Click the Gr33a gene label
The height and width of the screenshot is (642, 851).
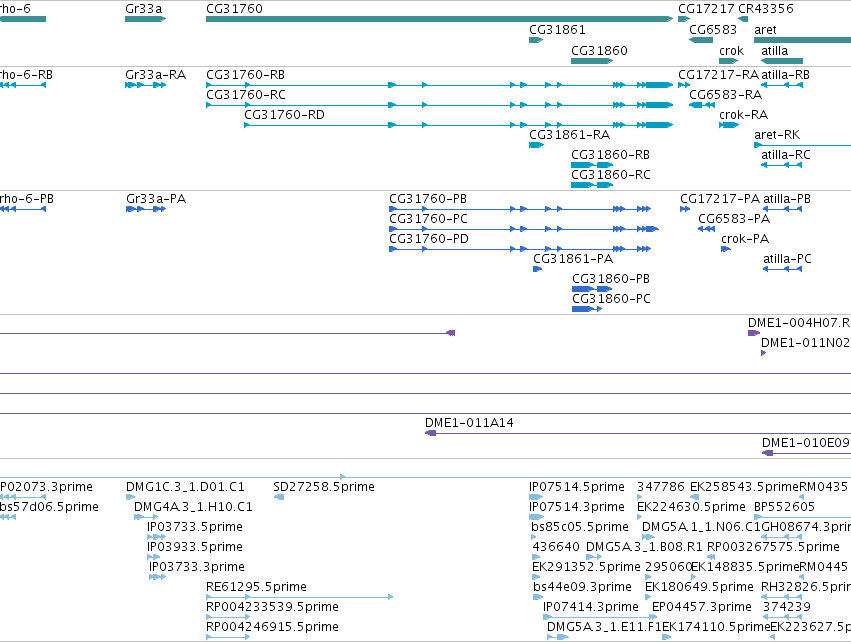pyautogui.click(x=143, y=9)
